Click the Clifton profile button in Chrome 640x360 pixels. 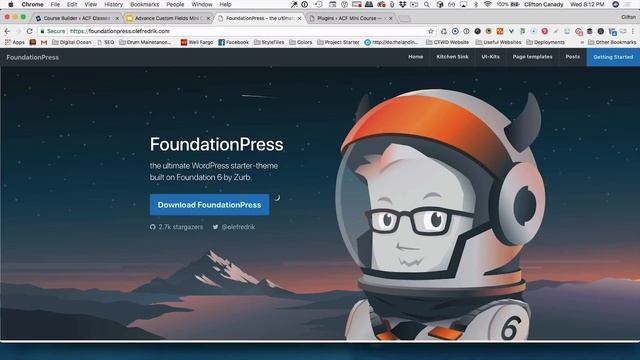click(x=629, y=17)
